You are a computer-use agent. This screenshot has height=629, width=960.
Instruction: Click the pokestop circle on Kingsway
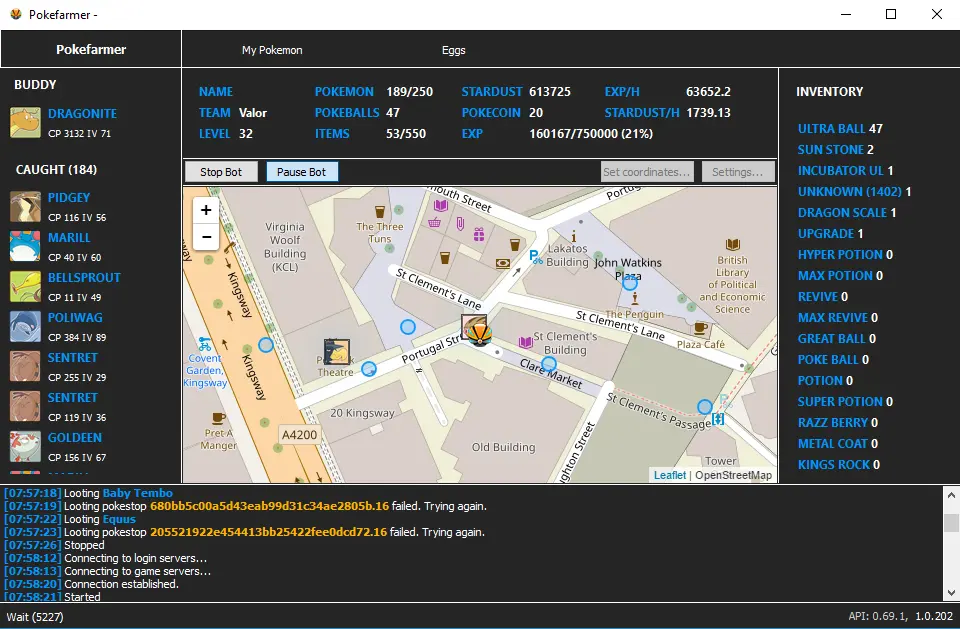coord(266,345)
